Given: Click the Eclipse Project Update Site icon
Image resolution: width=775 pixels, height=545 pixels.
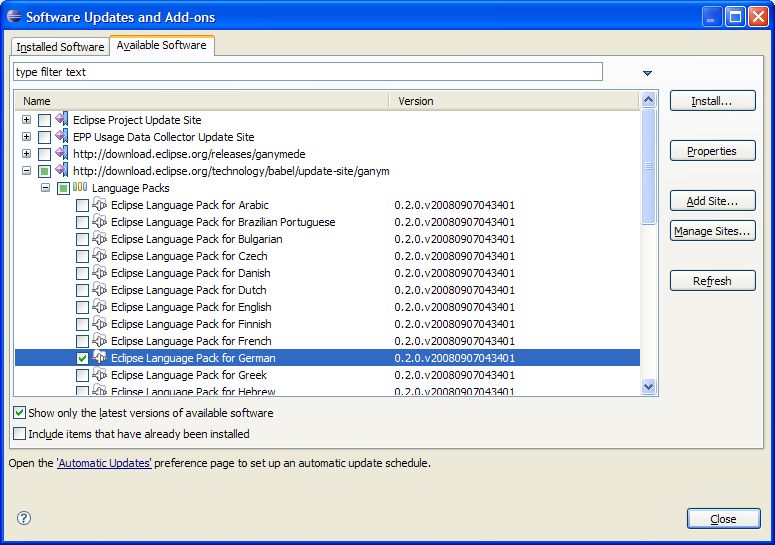Looking at the screenshot, I should tap(62, 119).
